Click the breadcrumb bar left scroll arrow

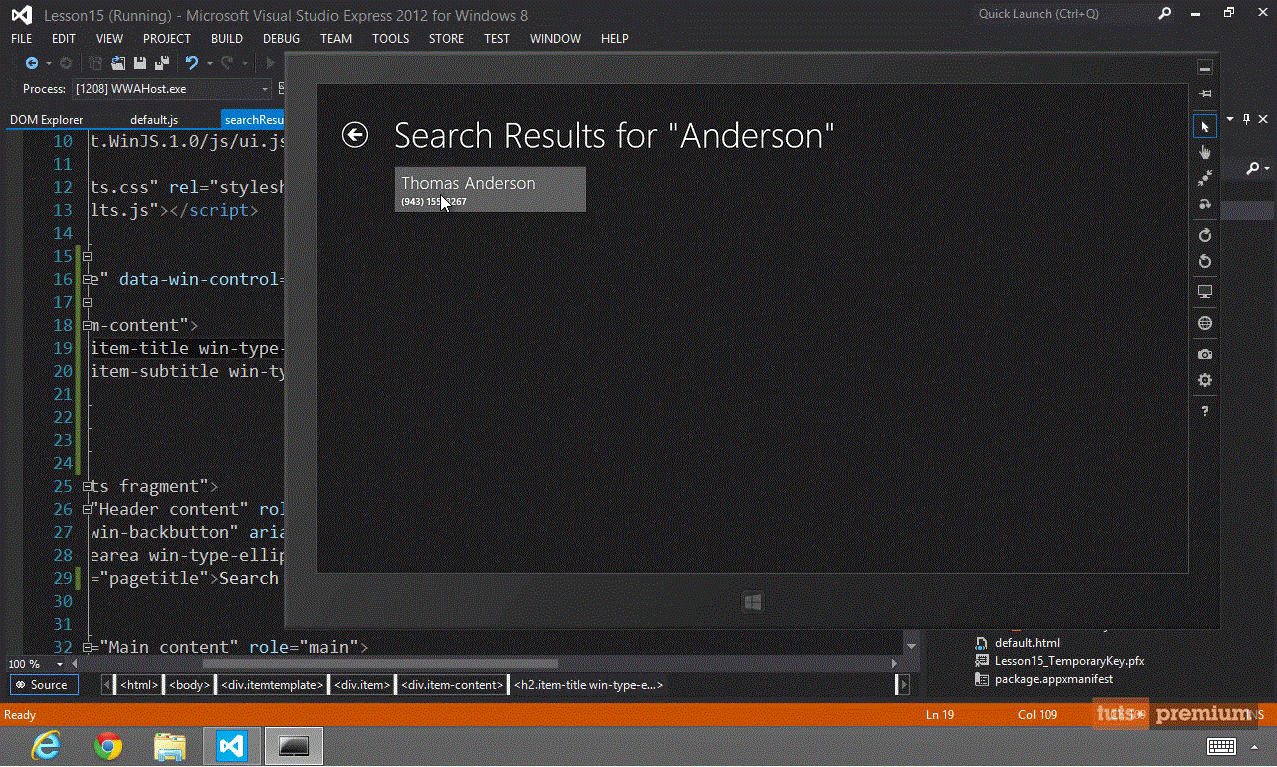coord(107,685)
